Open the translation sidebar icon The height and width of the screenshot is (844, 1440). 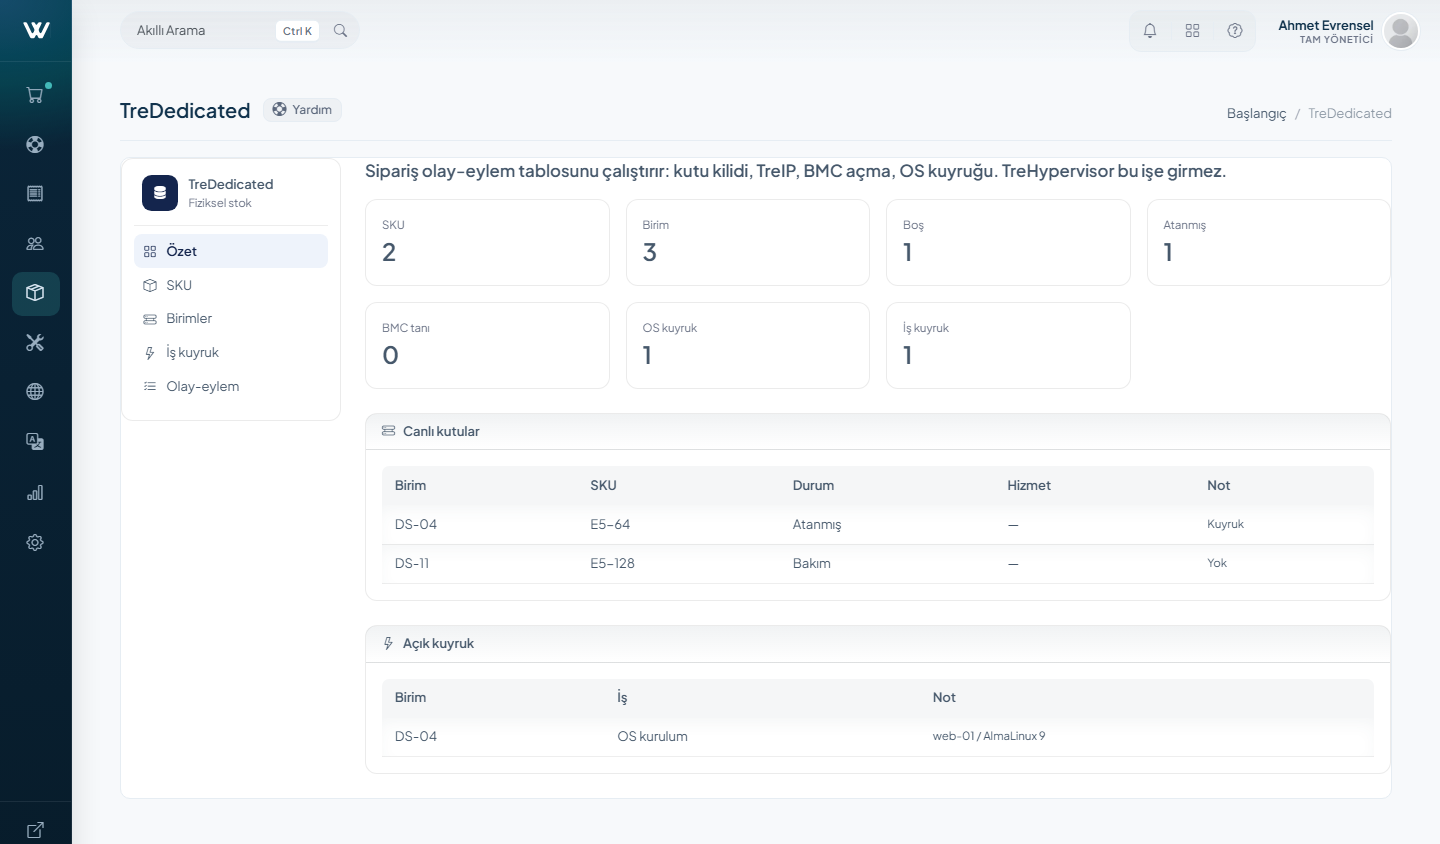tap(35, 441)
